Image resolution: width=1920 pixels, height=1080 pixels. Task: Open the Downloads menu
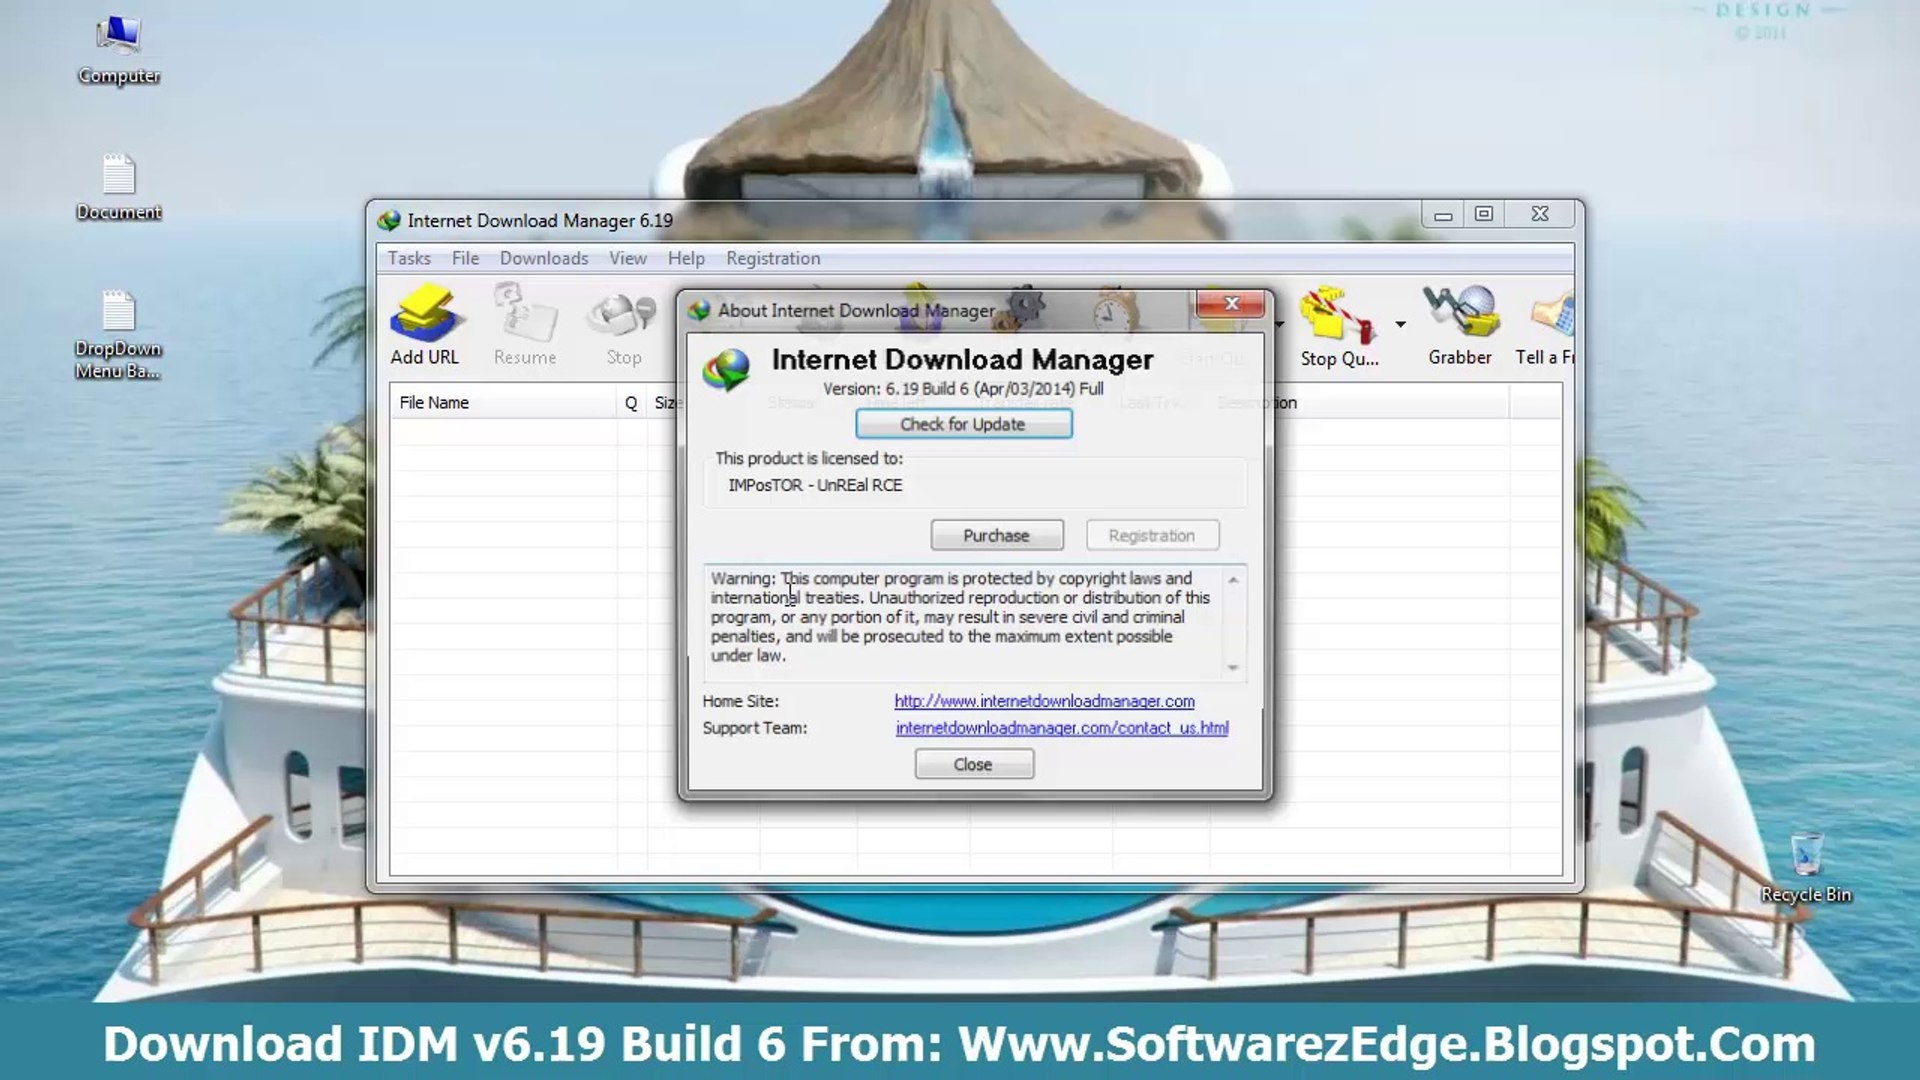coord(544,258)
